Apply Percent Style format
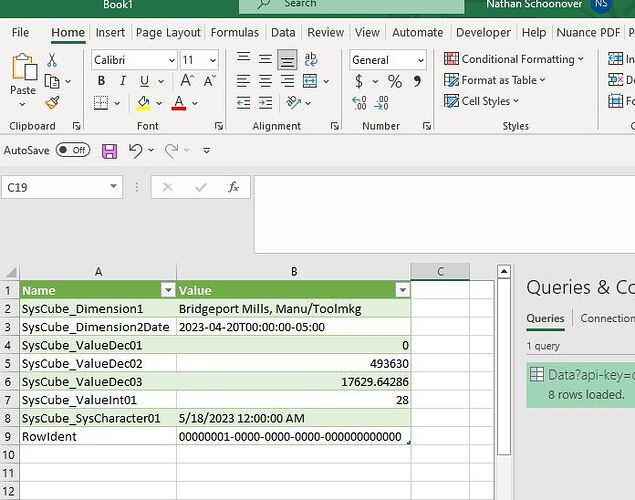 click(x=395, y=81)
